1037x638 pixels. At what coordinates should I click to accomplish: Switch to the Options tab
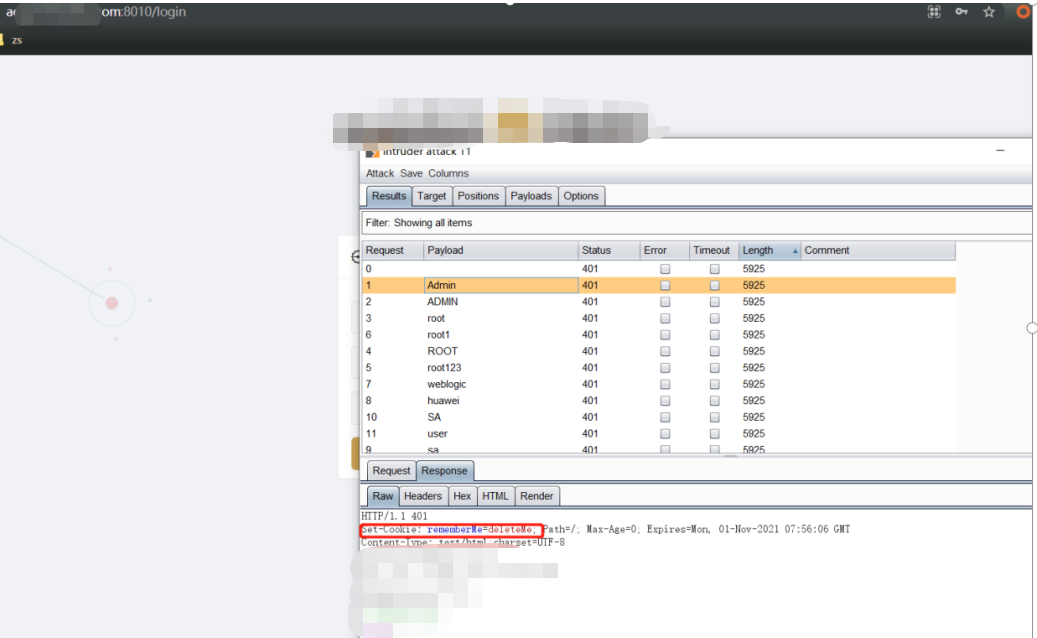click(x=581, y=196)
